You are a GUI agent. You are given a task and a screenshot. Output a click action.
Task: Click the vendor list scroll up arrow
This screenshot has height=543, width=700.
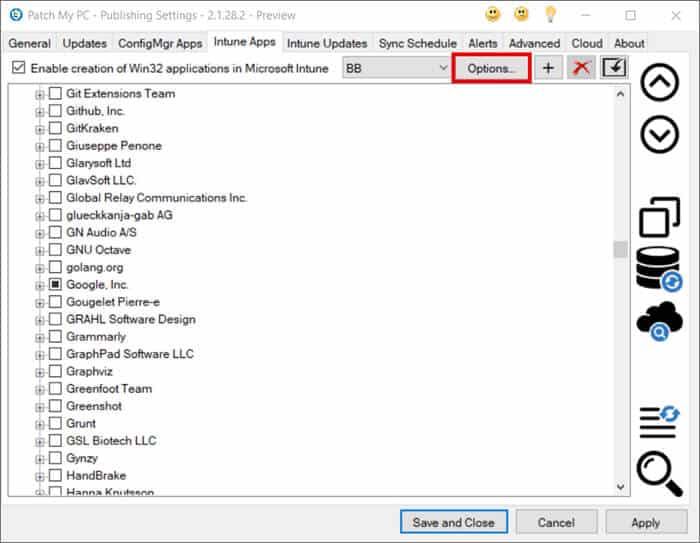coord(620,94)
